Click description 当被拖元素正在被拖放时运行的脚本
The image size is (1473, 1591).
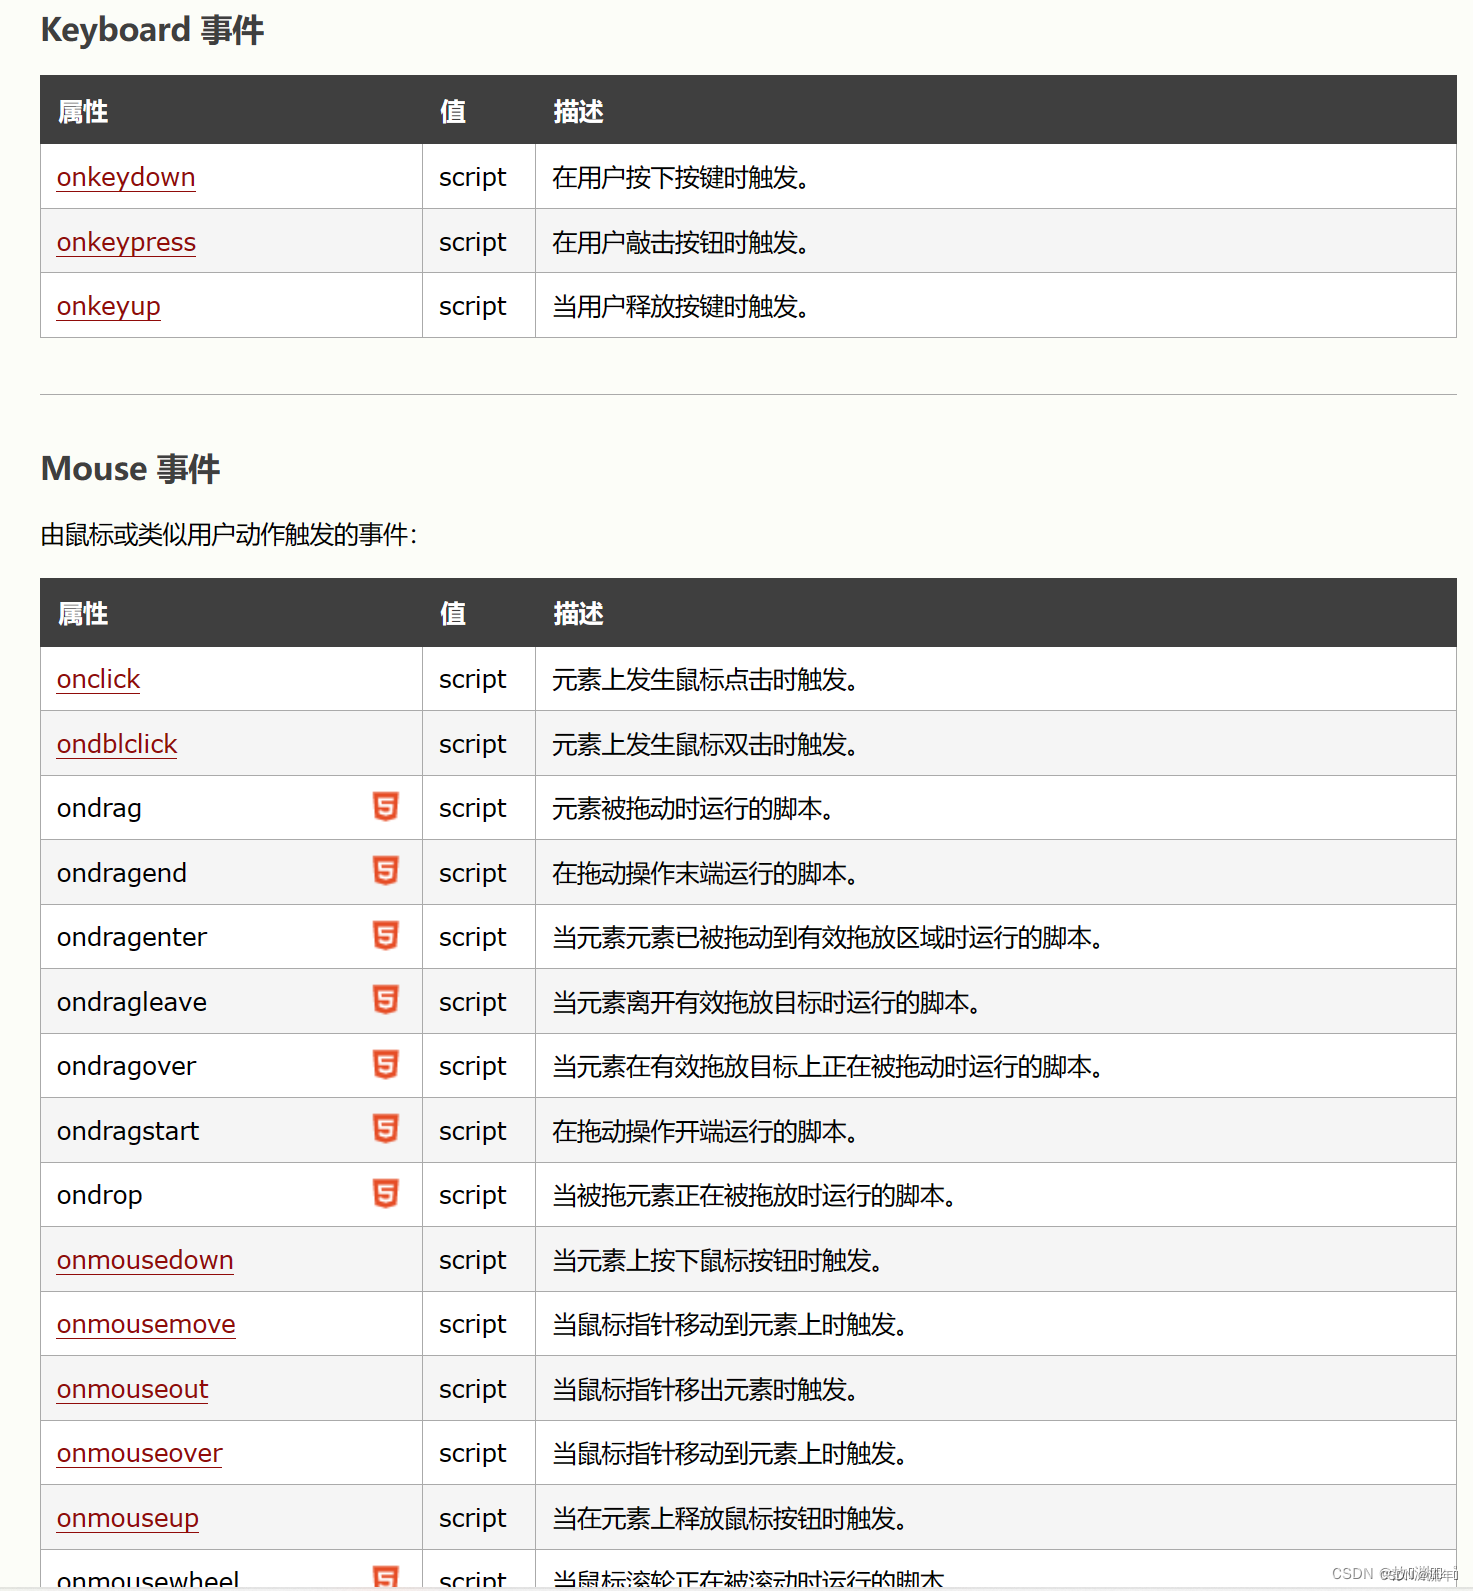click(754, 1195)
